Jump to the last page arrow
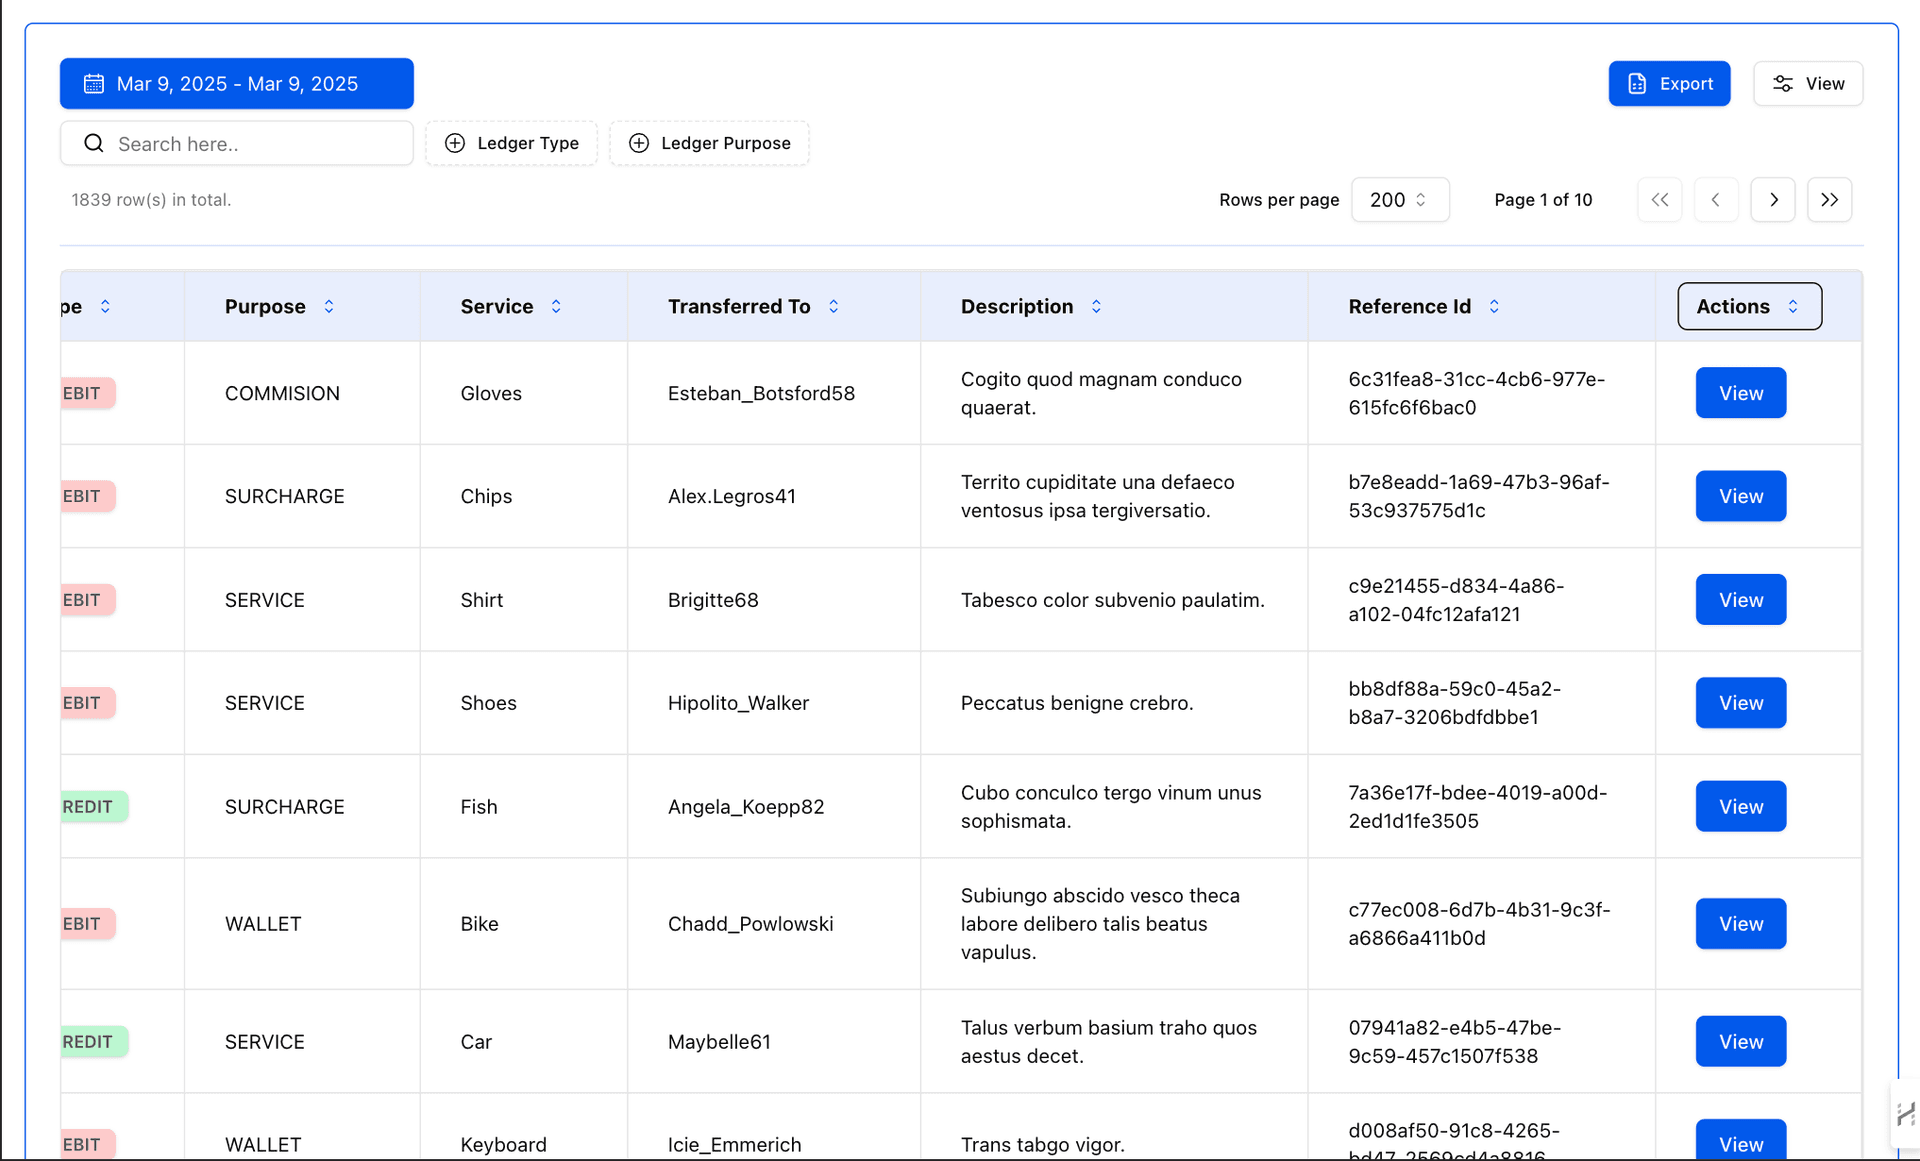The image size is (1920, 1161). [1829, 200]
